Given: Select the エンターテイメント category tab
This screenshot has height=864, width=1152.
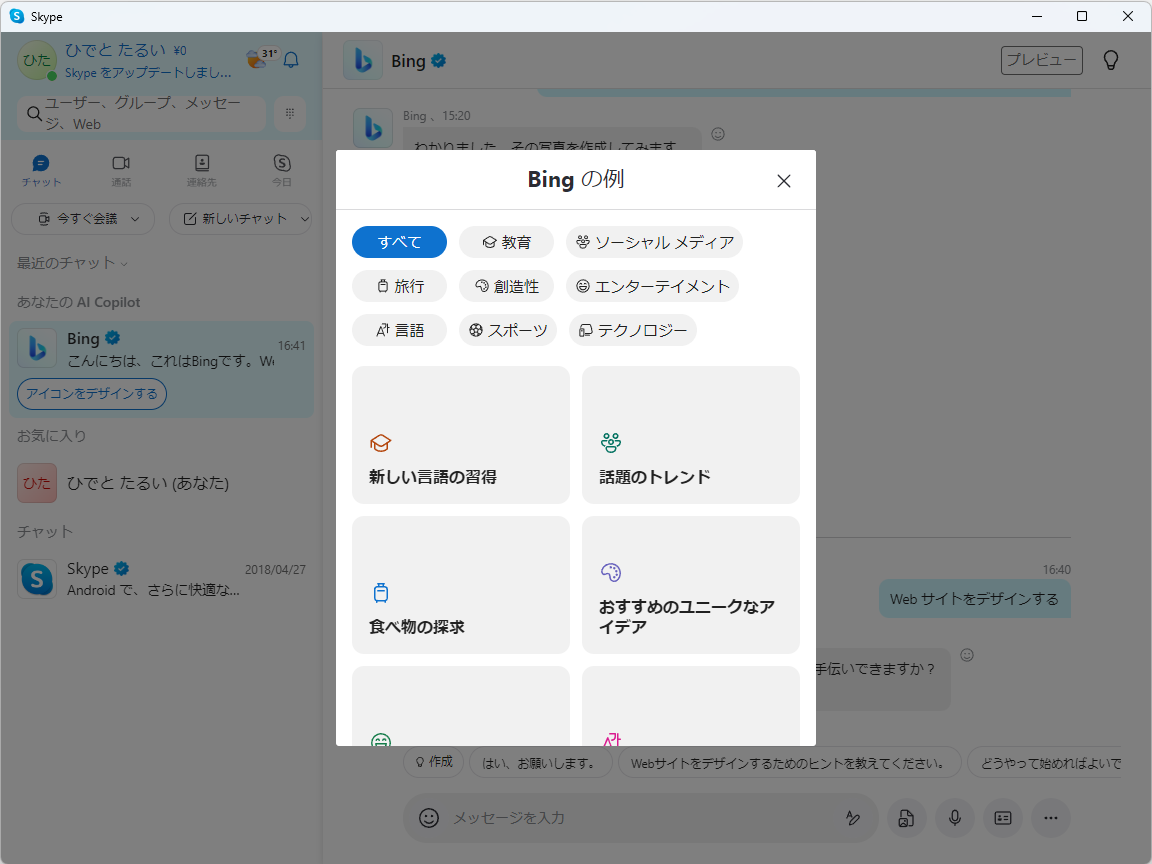Looking at the screenshot, I should pos(652,286).
